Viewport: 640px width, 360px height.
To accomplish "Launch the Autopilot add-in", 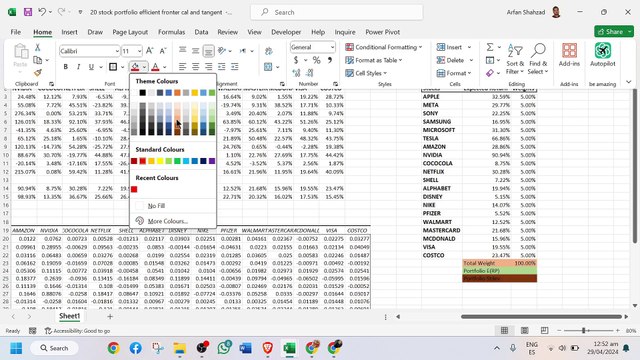I will (x=602, y=55).
